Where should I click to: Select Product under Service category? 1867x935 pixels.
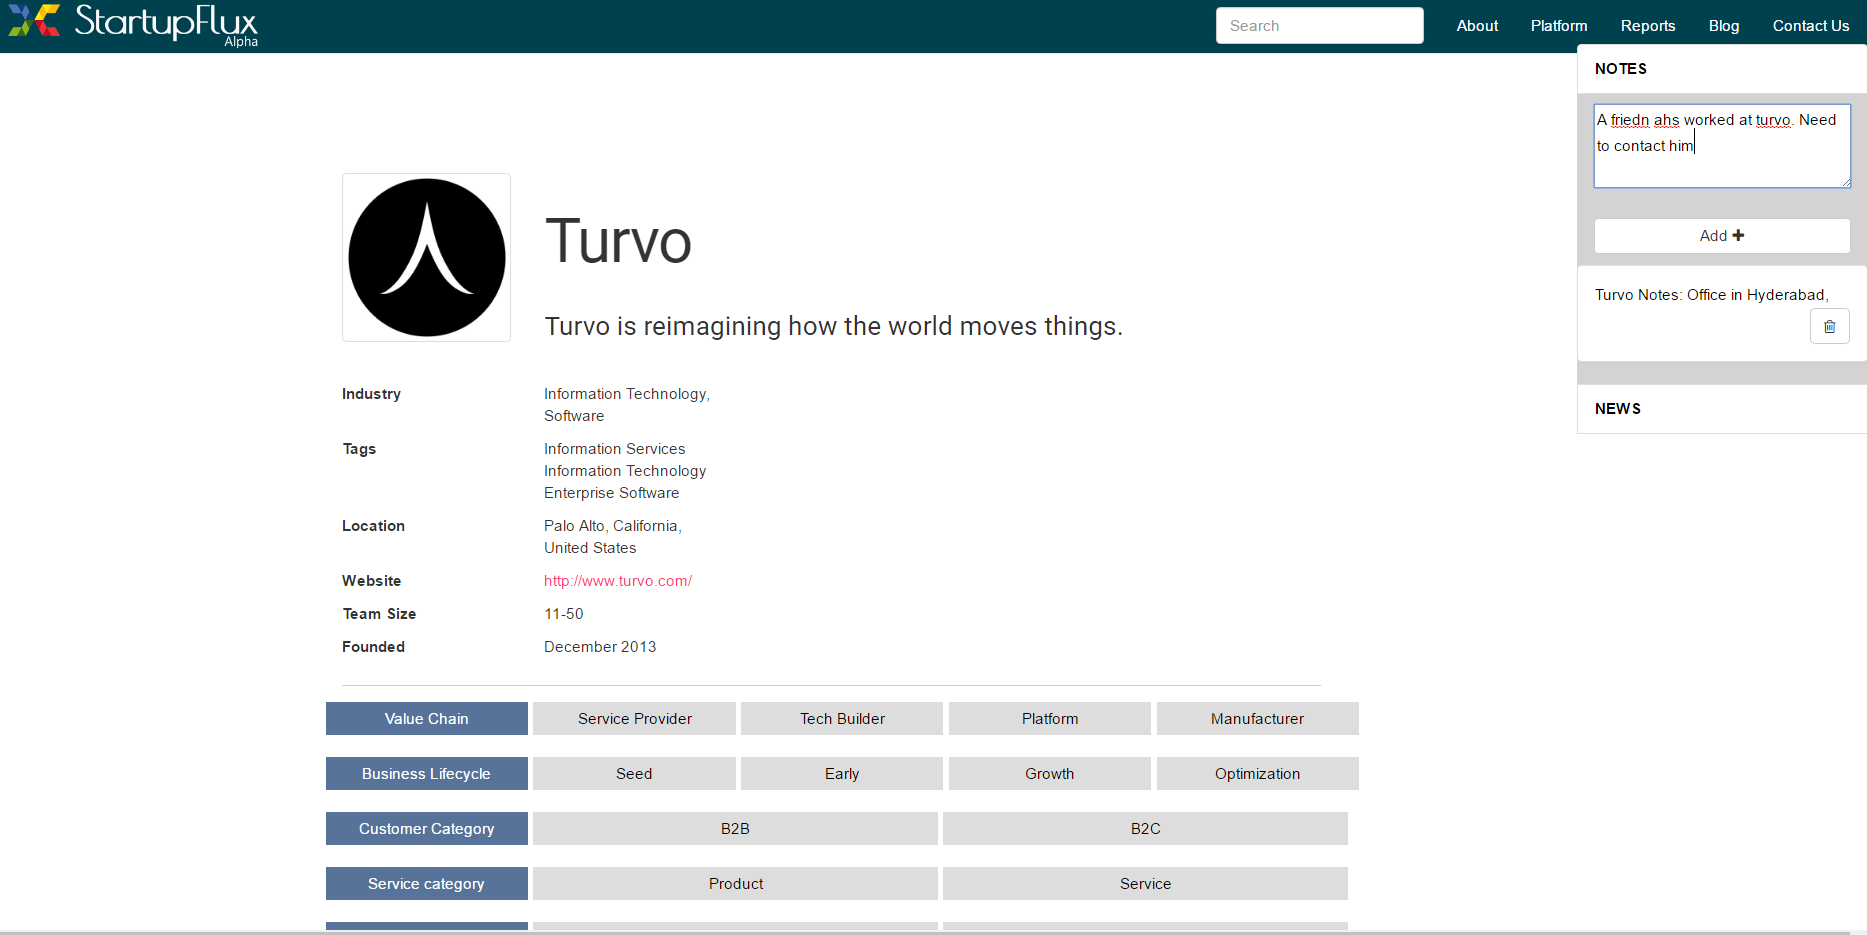pos(735,884)
